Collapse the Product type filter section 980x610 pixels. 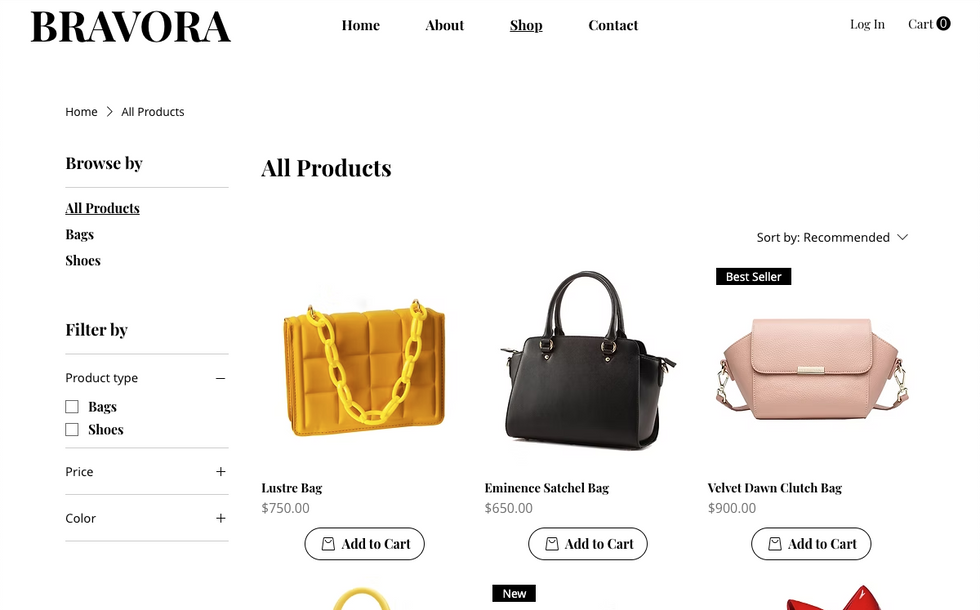[x=220, y=378]
